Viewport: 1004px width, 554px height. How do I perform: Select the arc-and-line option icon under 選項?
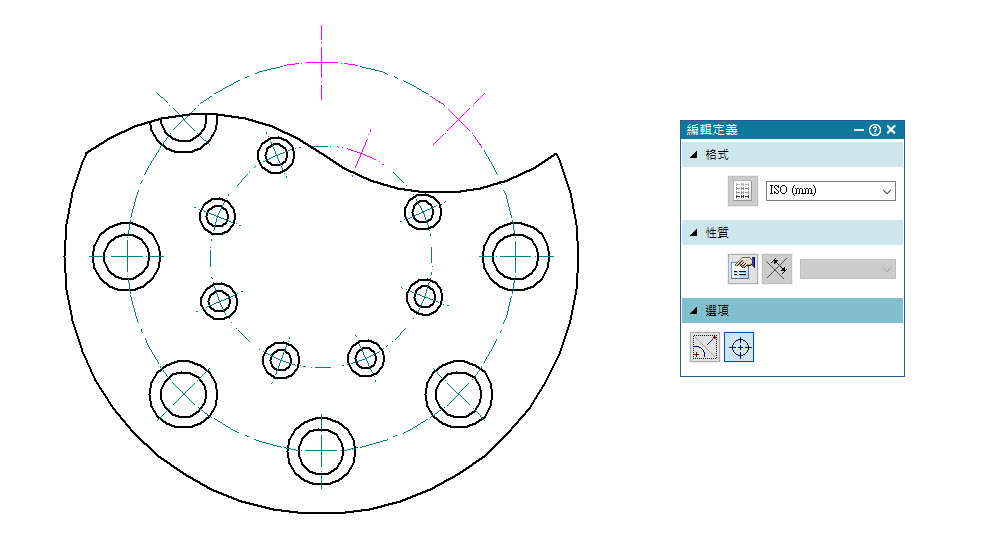pos(704,347)
